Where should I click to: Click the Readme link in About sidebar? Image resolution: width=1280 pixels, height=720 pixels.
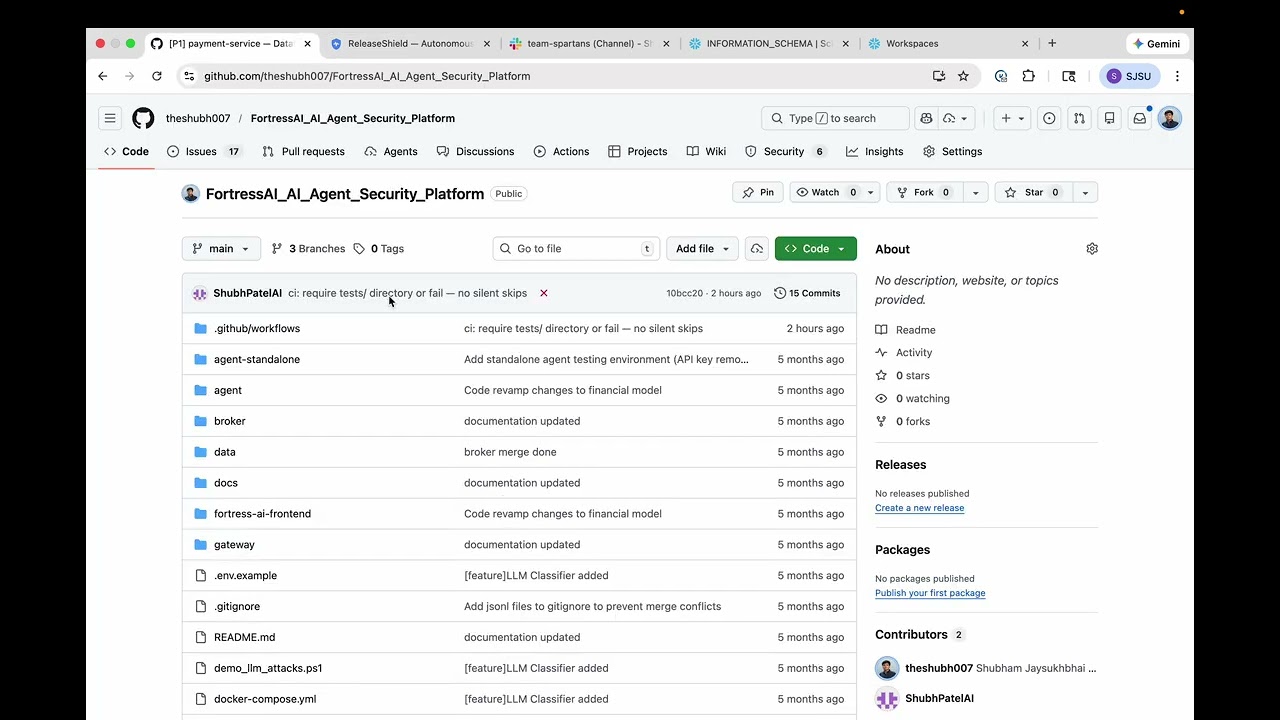tap(905, 330)
